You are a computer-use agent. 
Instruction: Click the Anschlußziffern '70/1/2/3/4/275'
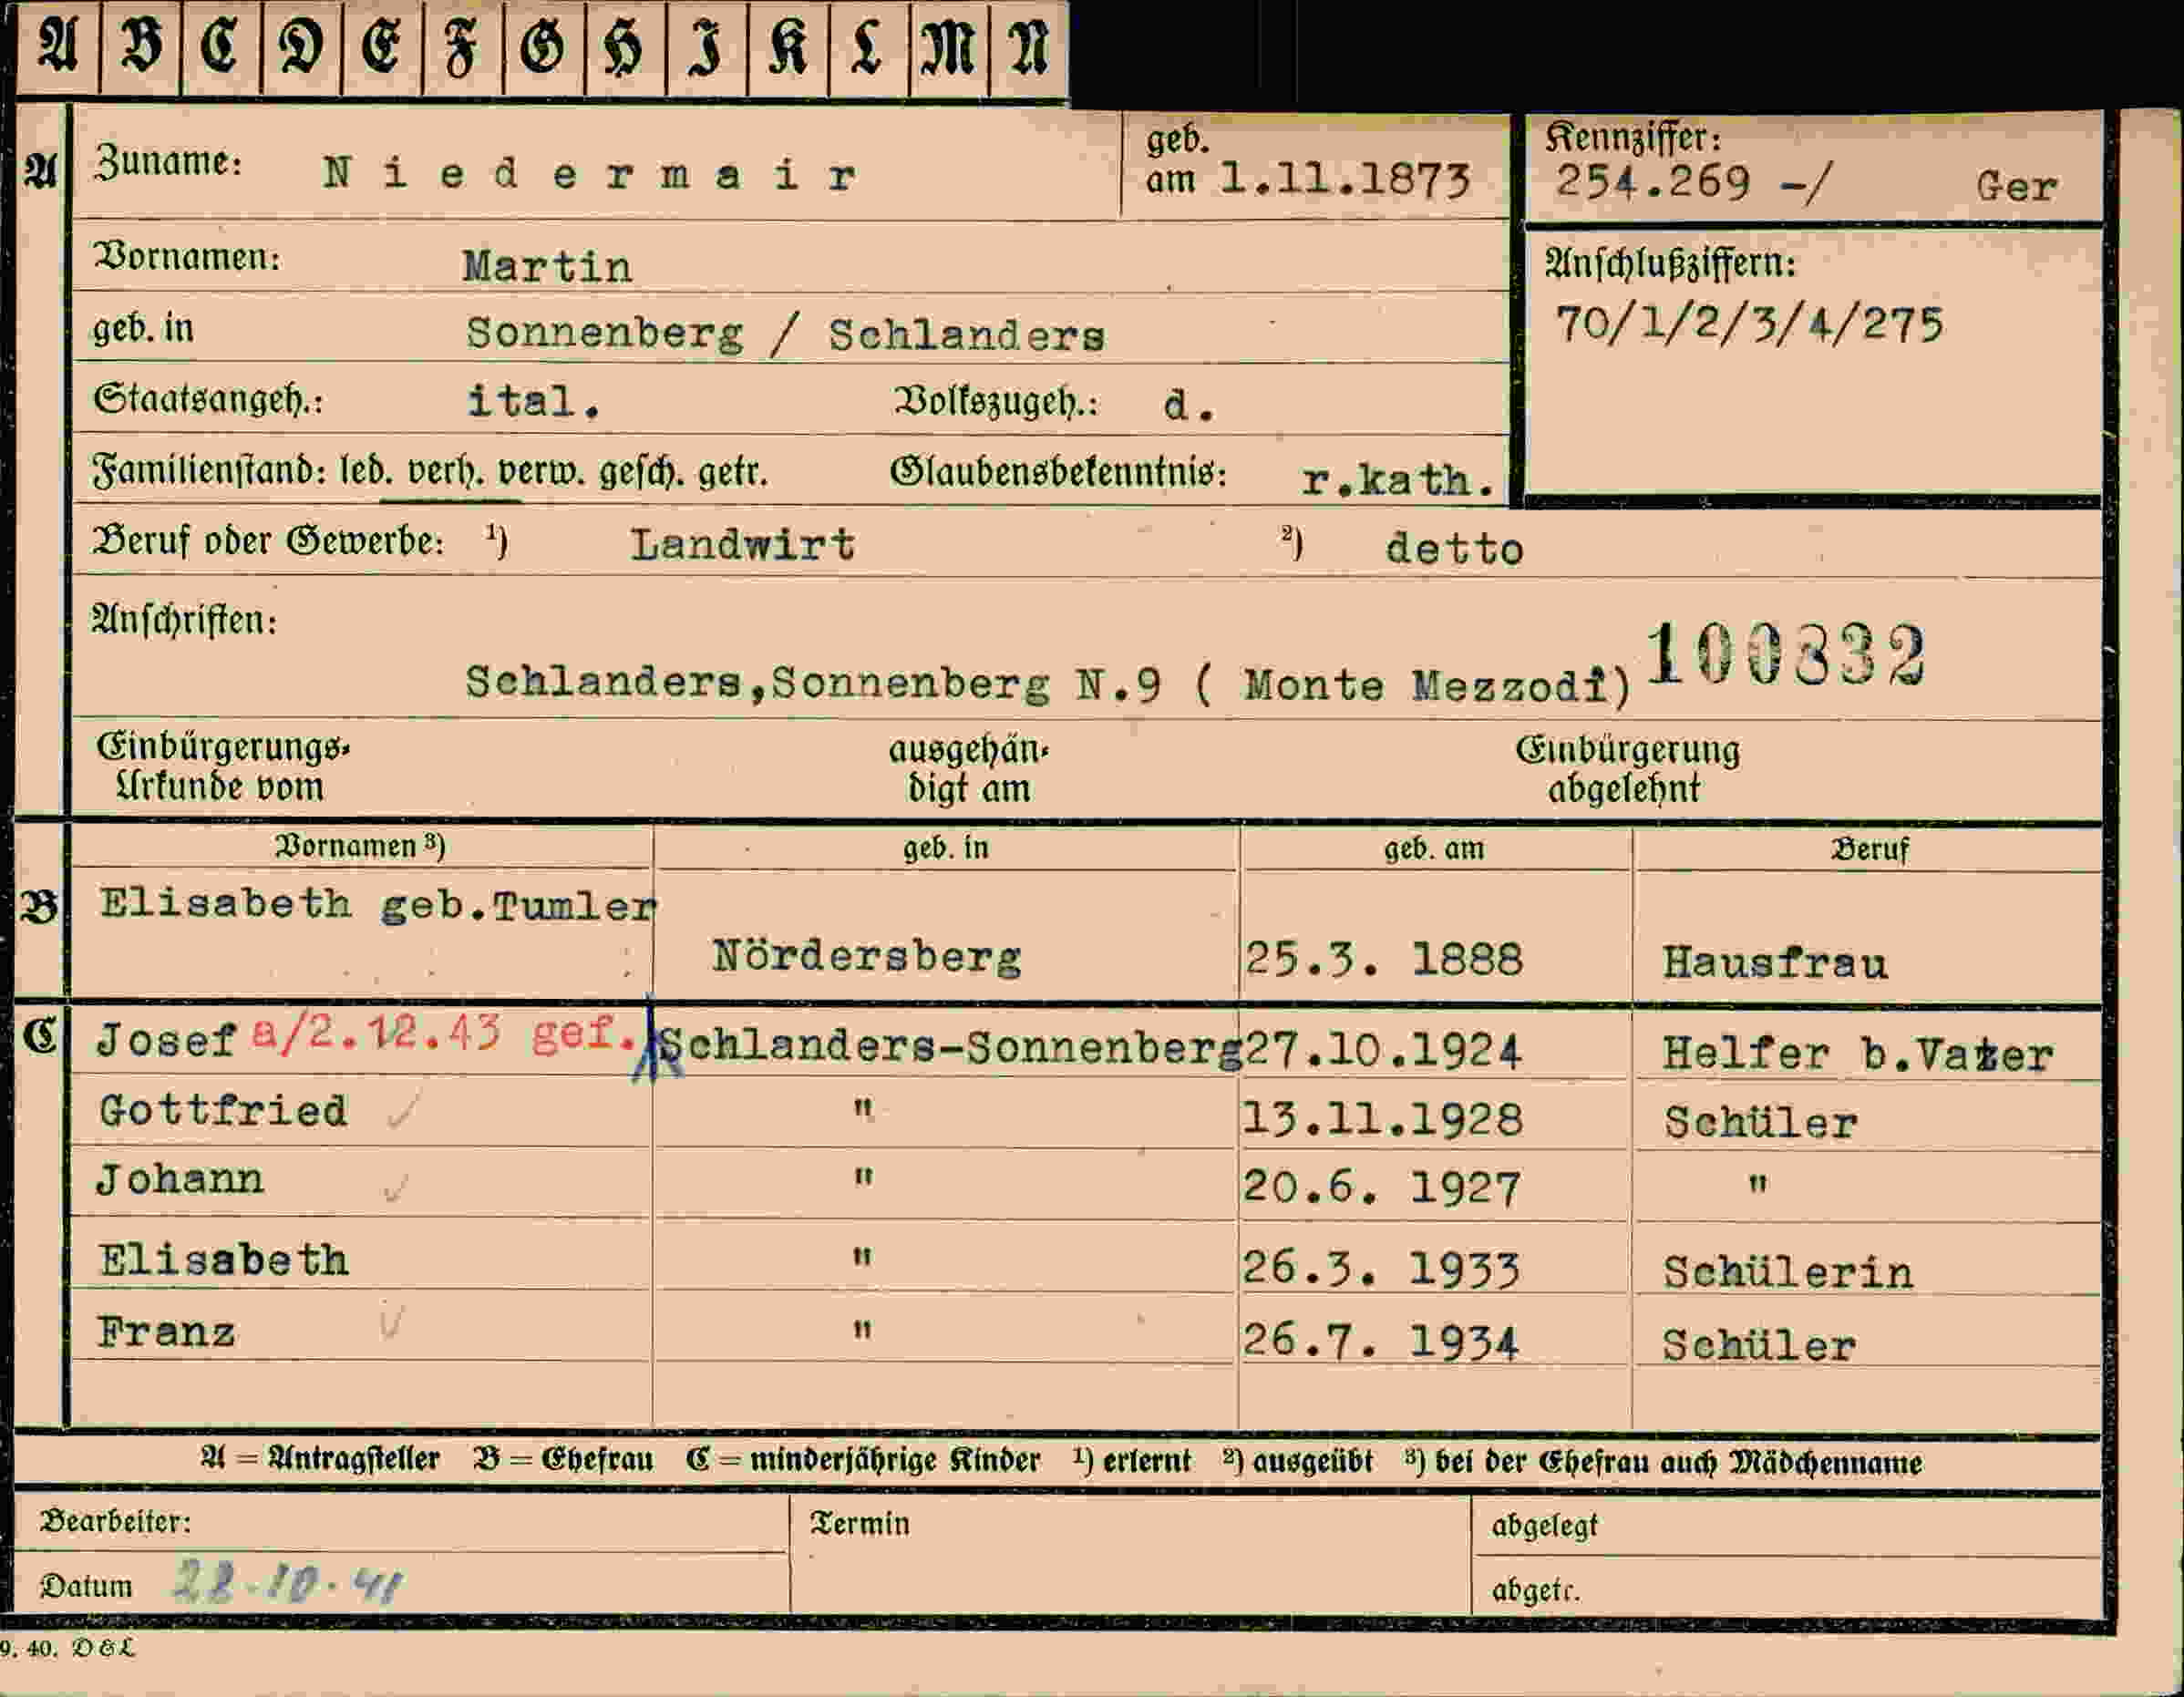click(x=1749, y=324)
